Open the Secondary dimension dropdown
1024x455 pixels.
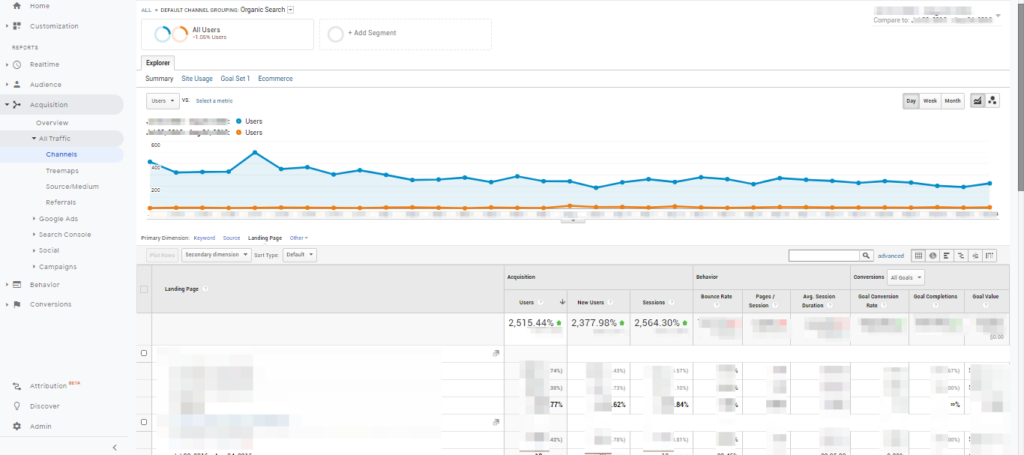point(216,255)
